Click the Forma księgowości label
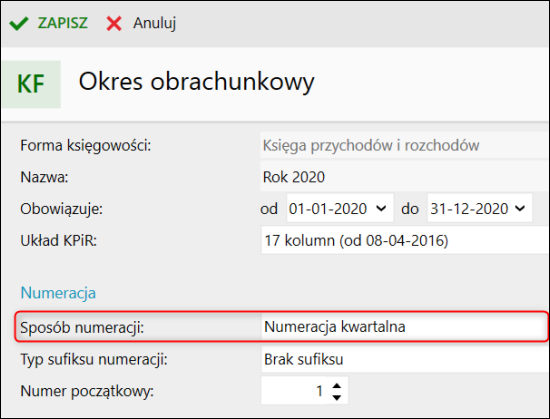 coord(86,146)
